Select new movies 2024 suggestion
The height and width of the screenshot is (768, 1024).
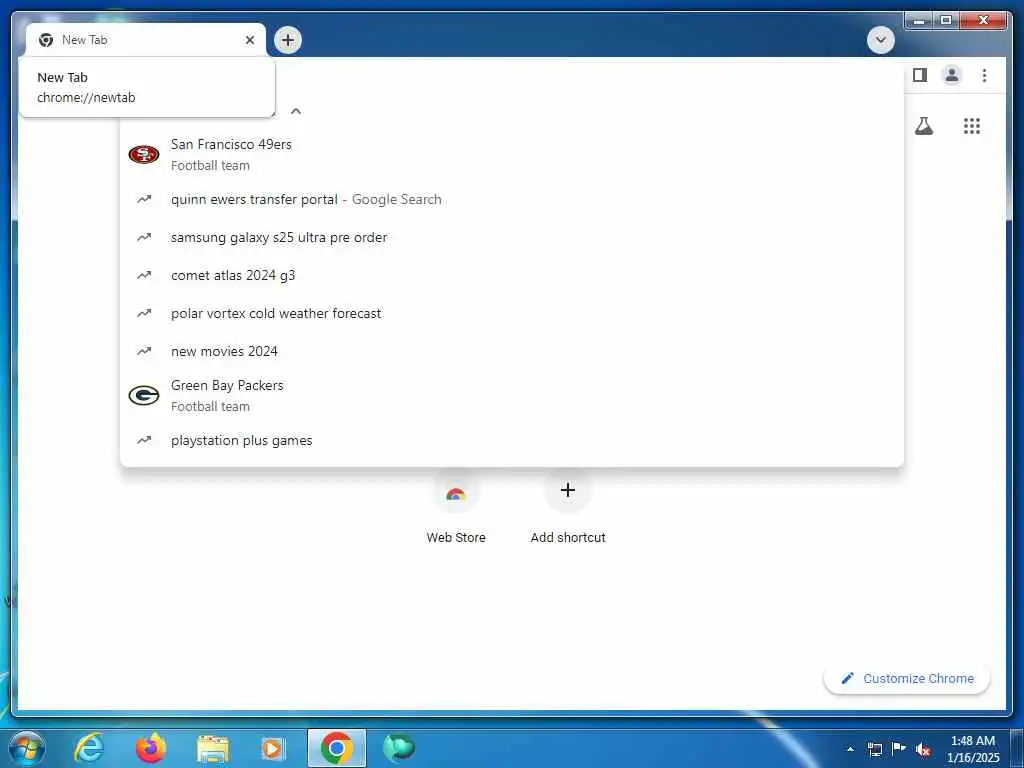512,351
